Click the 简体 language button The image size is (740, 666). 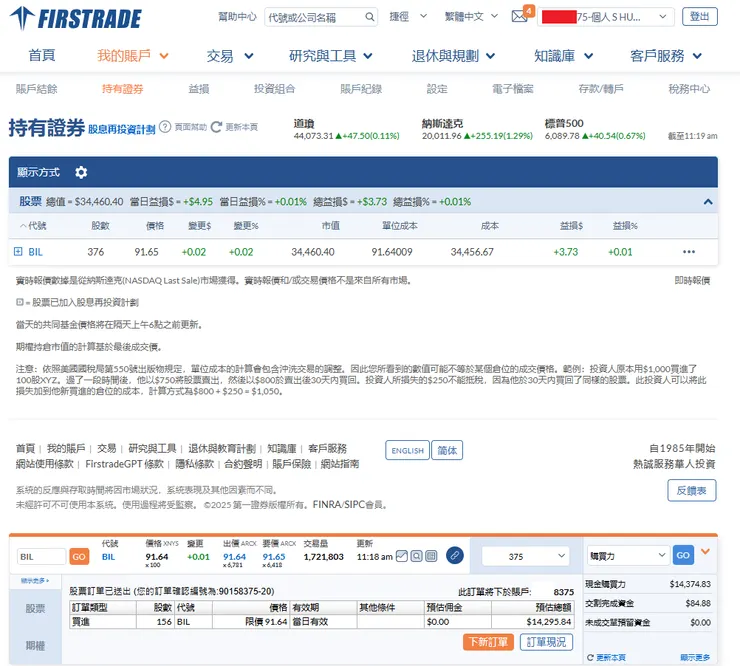tap(447, 450)
